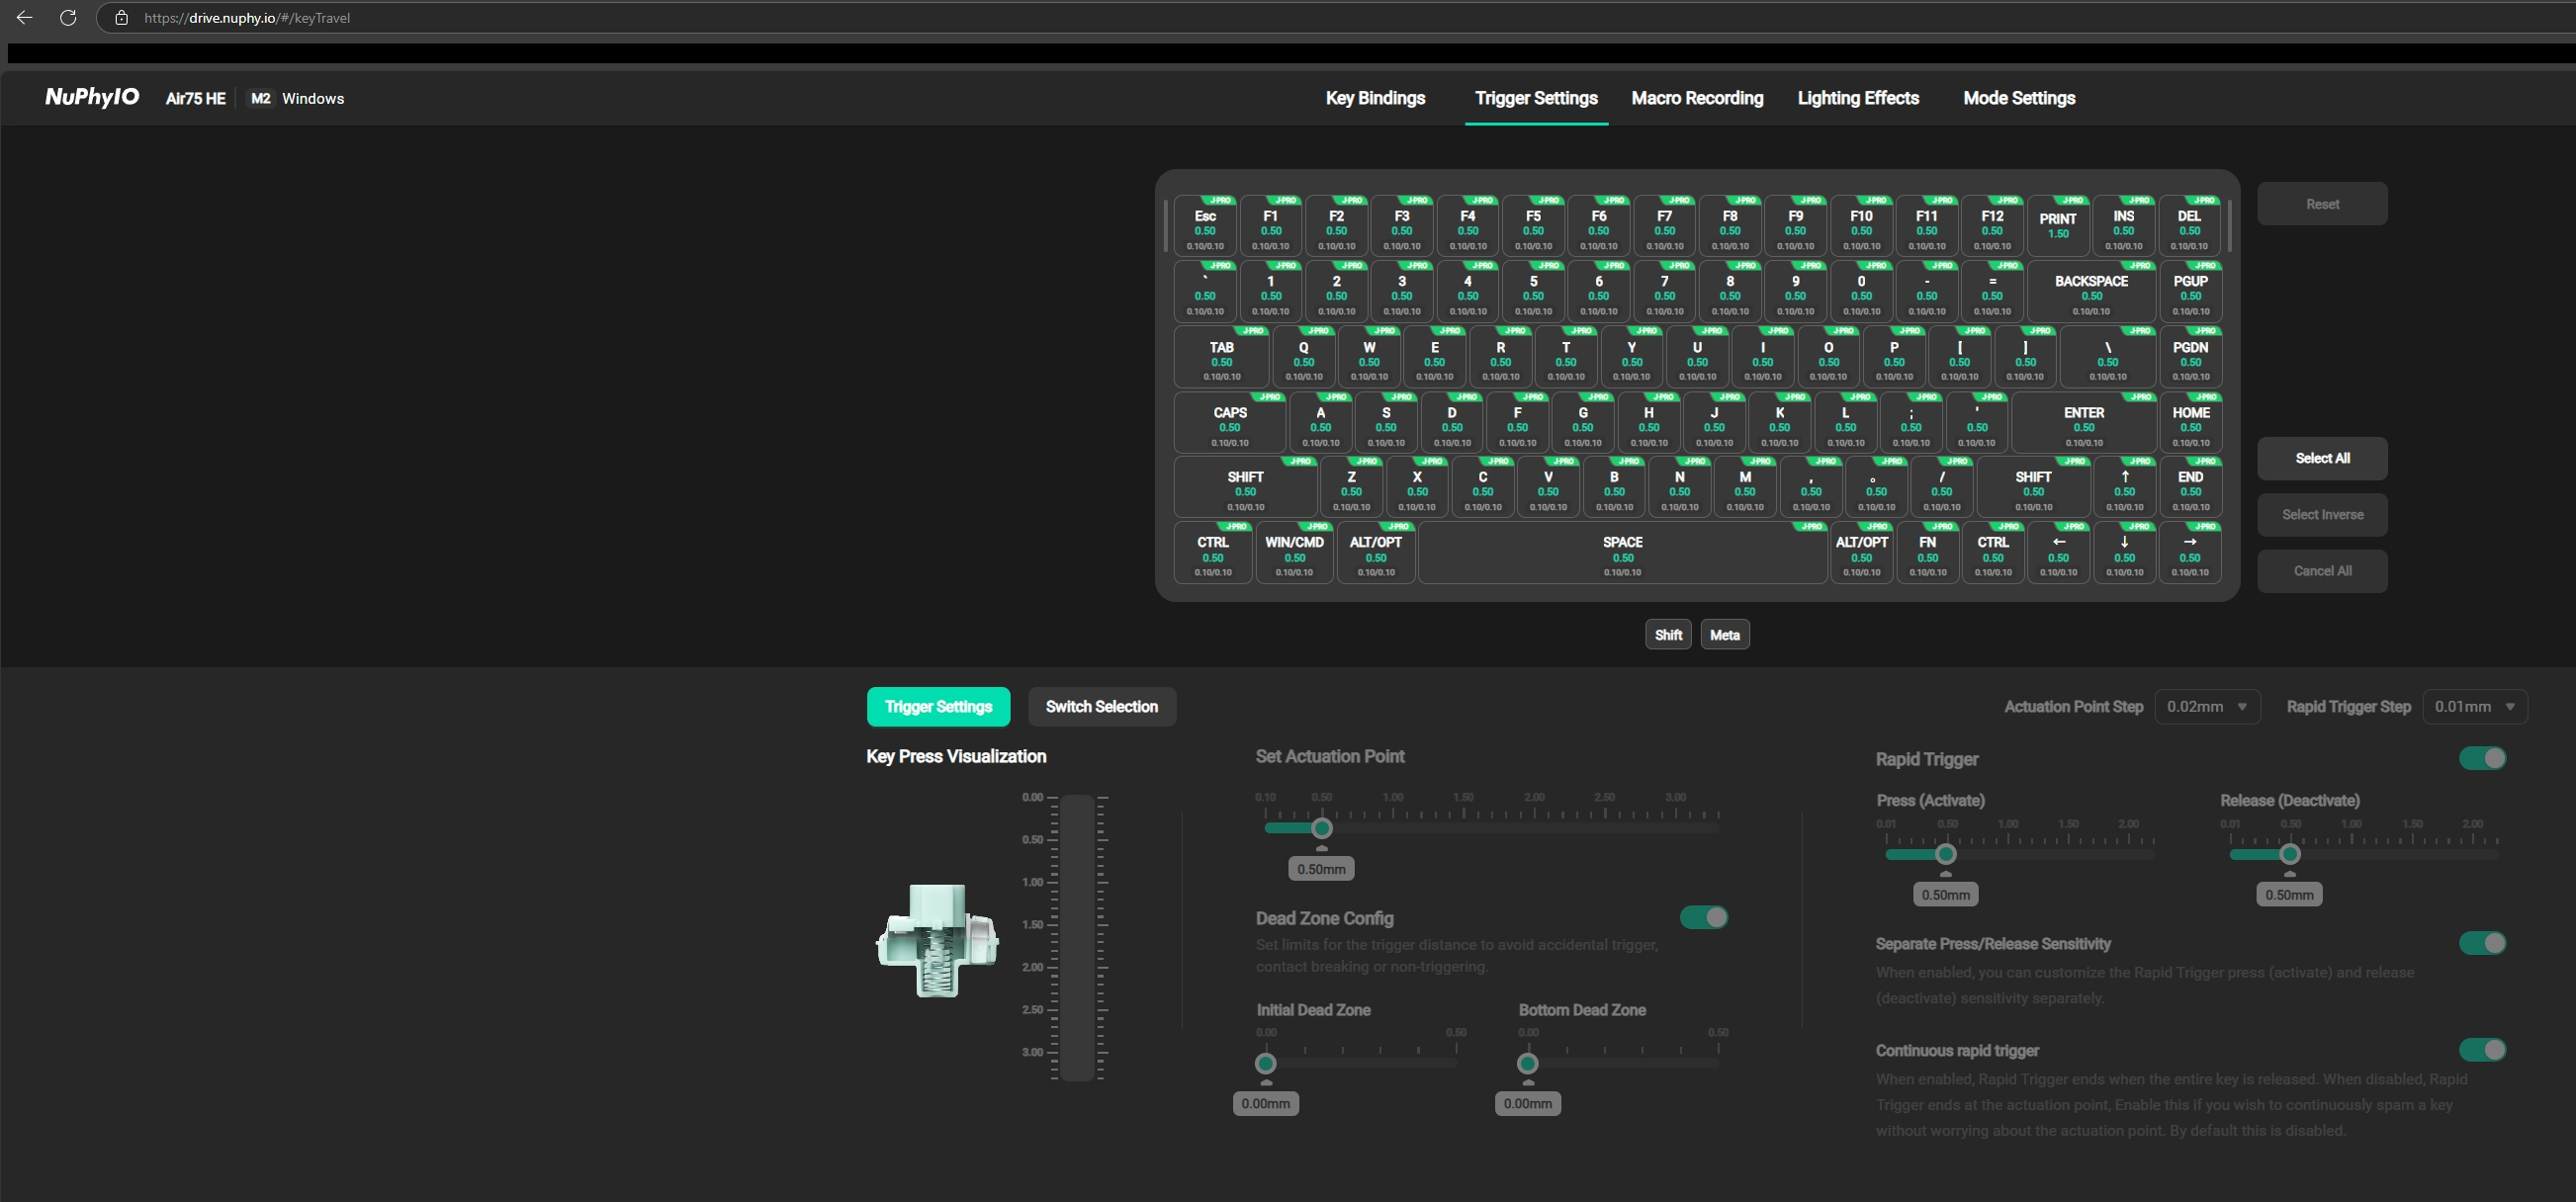The width and height of the screenshot is (2576, 1202).
Task: Expand Rapid Trigger Step dropdown
Action: 2474,706
